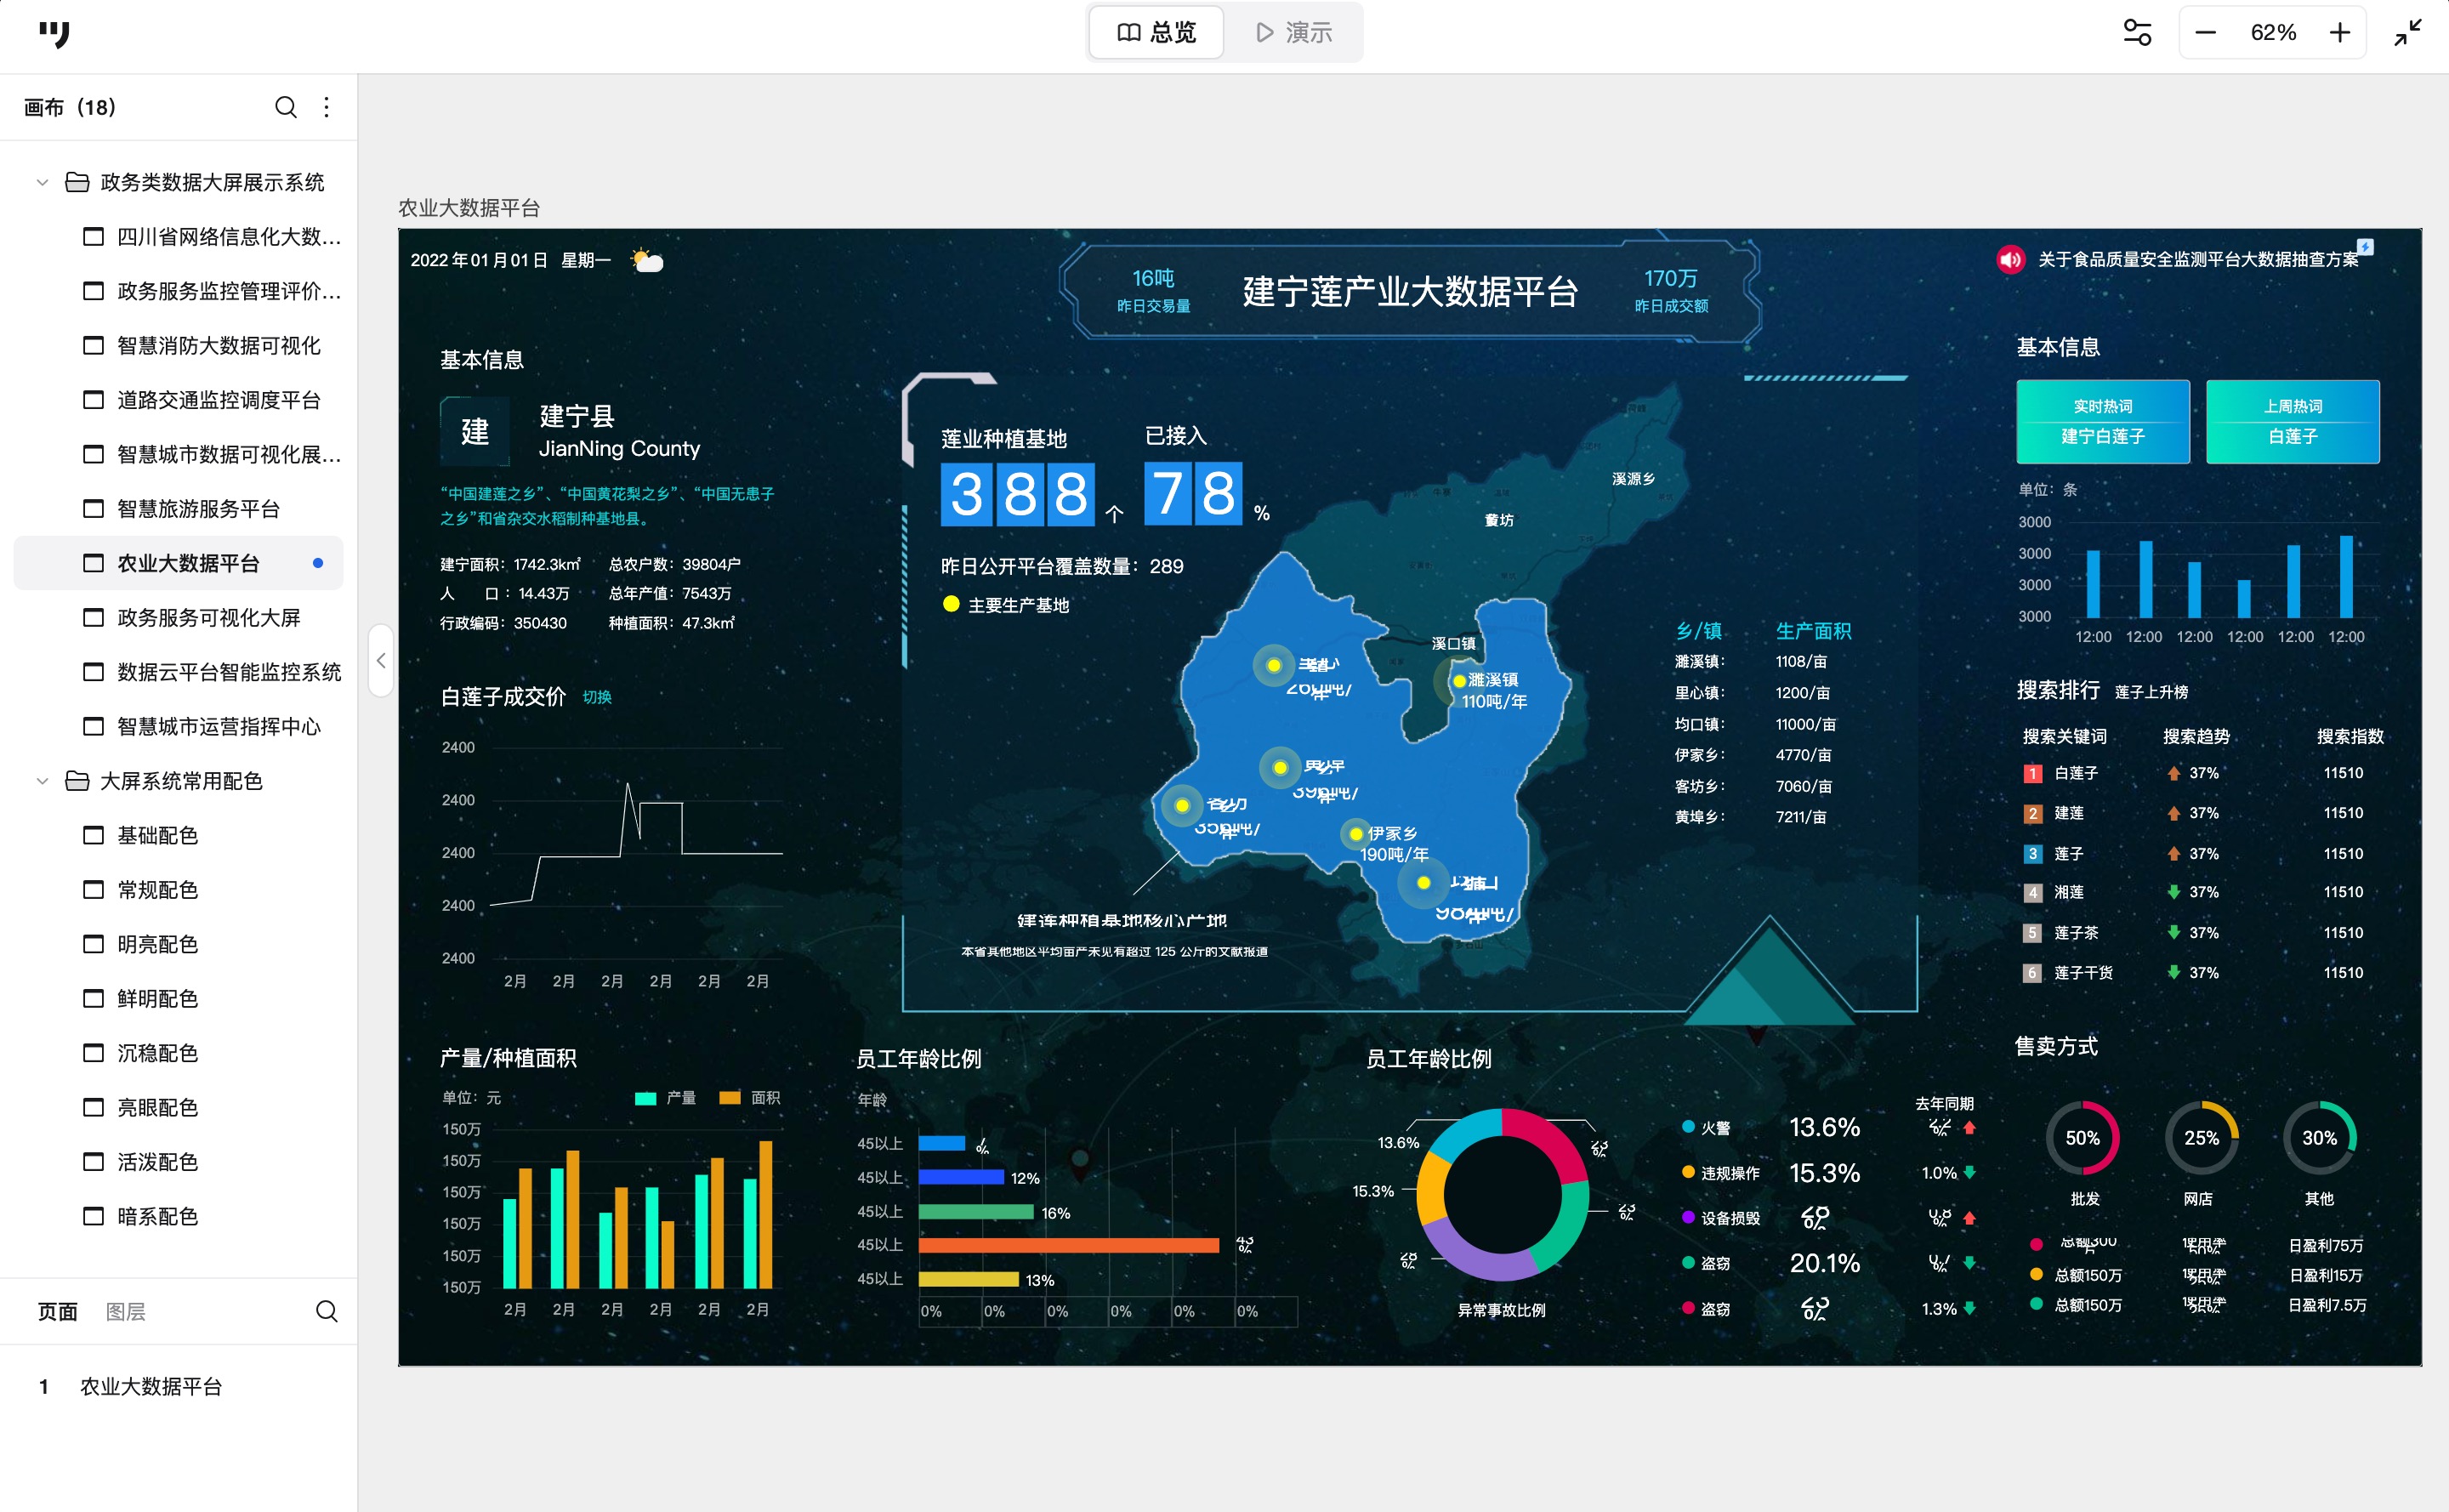
Task: Click the 上周热词 card
Action: 2292,421
